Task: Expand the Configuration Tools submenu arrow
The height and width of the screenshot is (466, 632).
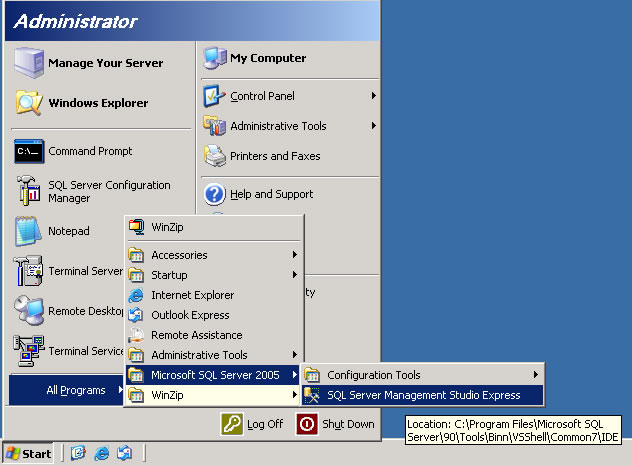Action: pyautogui.click(x=536, y=375)
